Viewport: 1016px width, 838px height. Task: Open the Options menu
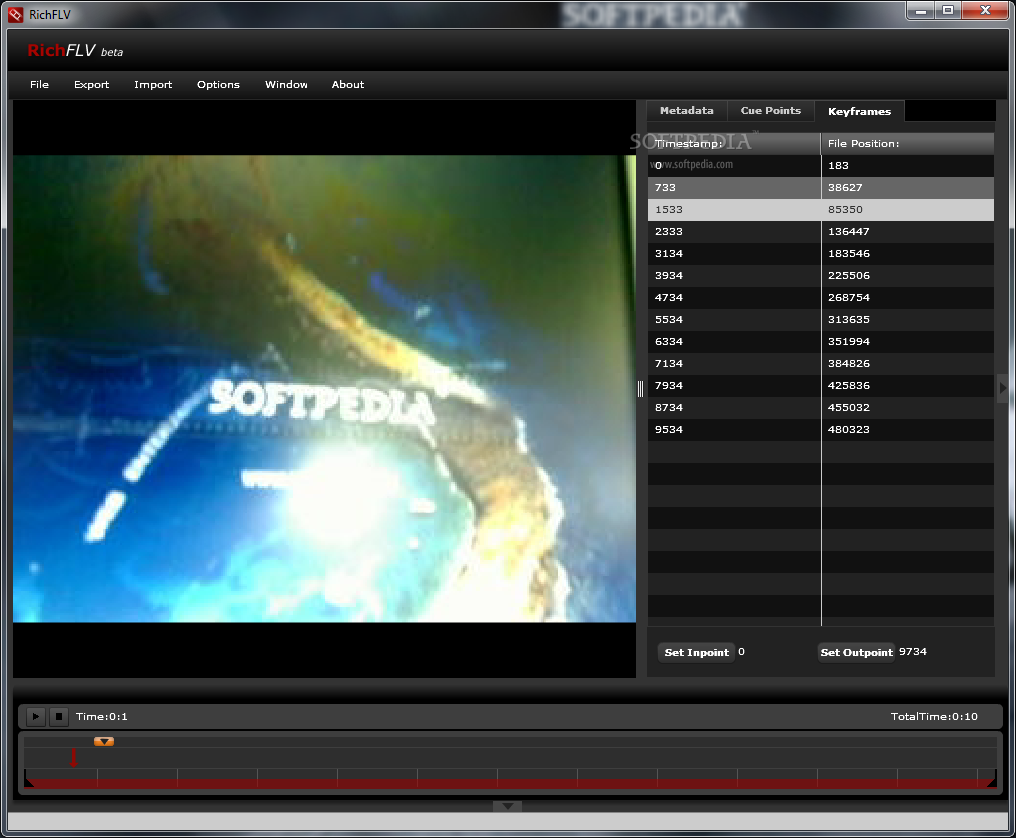218,84
